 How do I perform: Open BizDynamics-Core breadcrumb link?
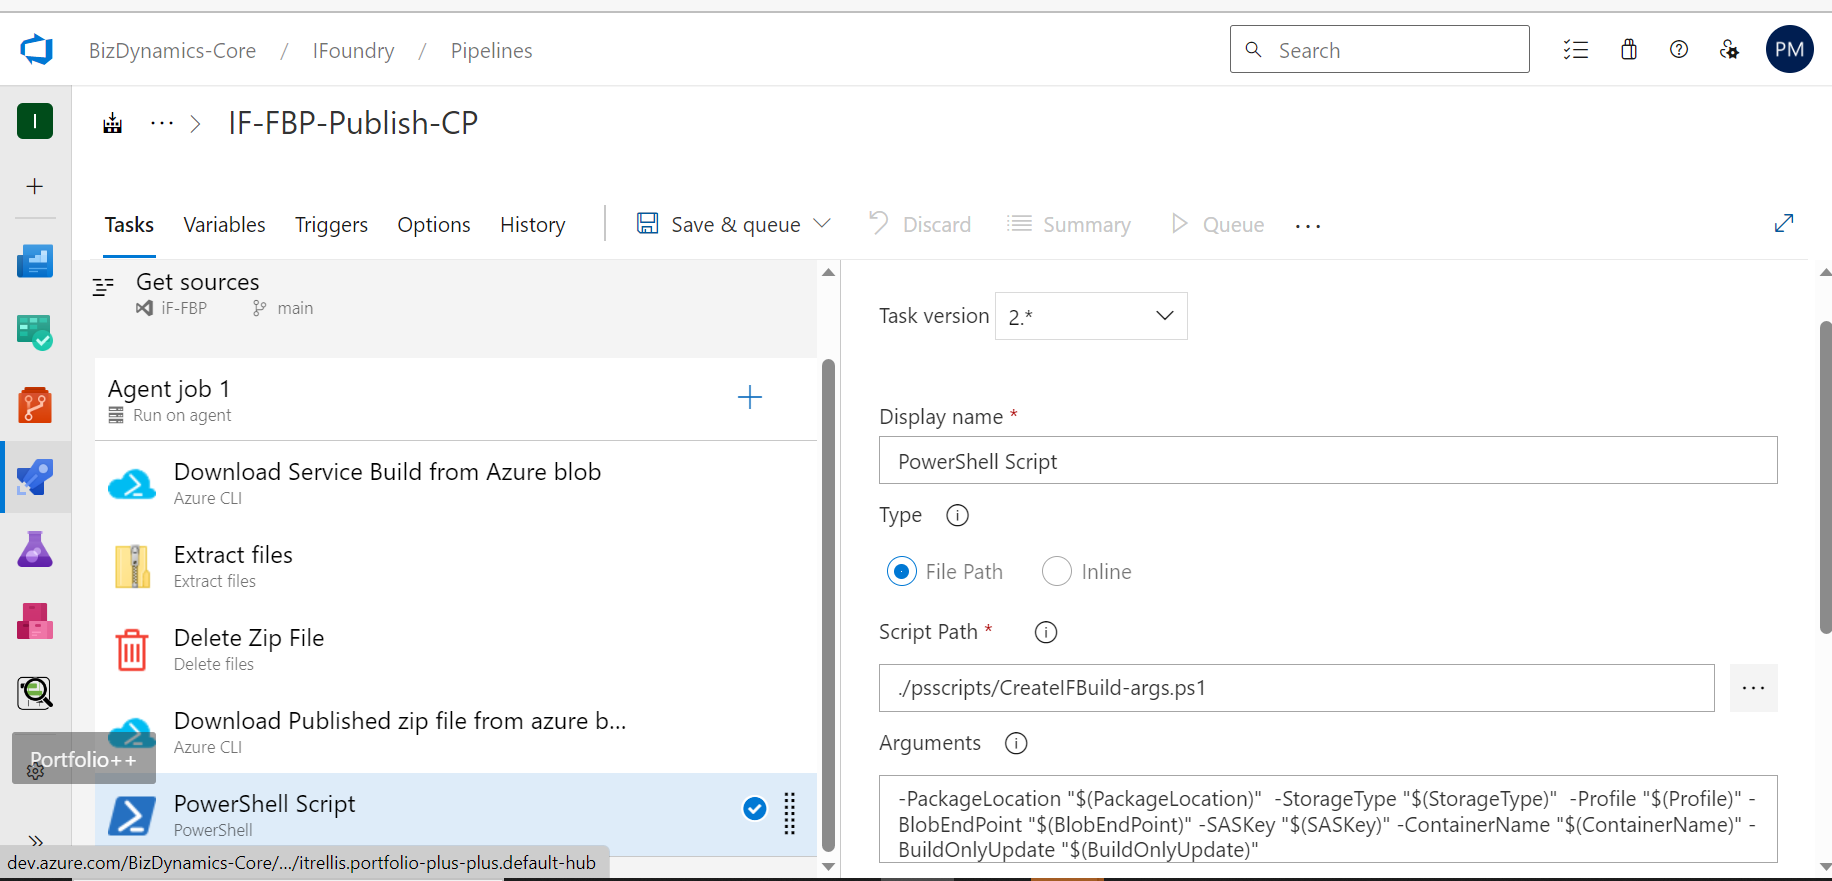tap(172, 50)
